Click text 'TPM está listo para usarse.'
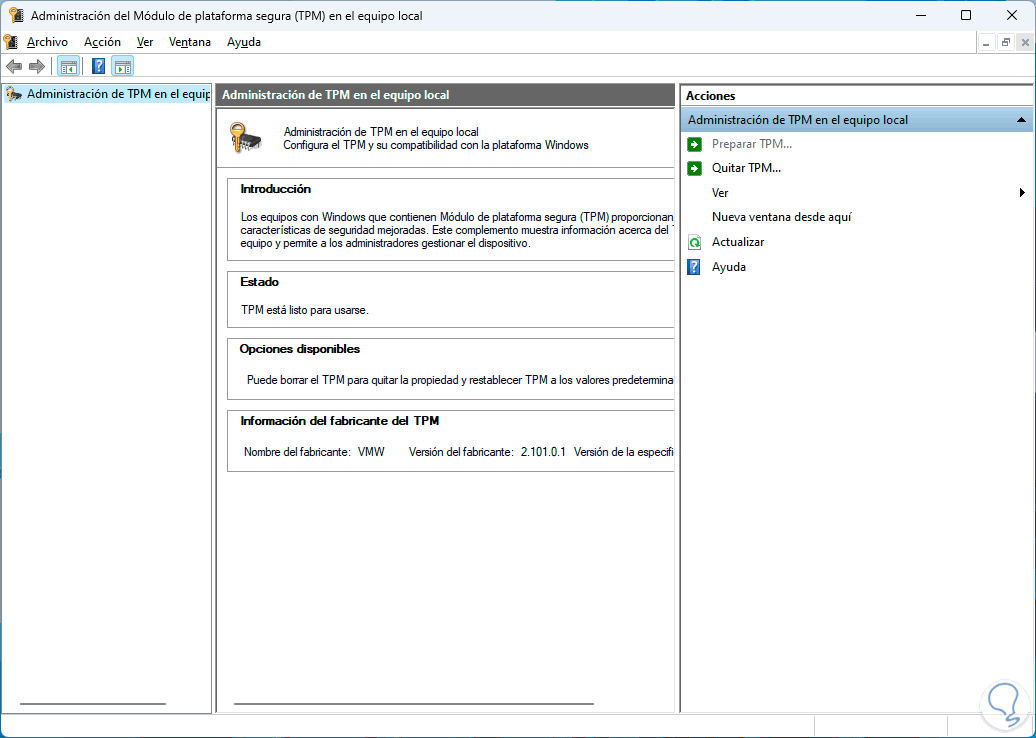This screenshot has width=1036, height=738. (305, 310)
